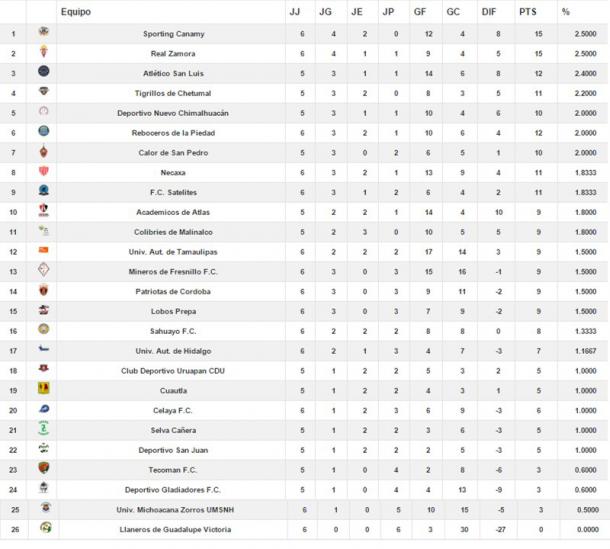Click the Real Zamora team crest

[43, 53]
